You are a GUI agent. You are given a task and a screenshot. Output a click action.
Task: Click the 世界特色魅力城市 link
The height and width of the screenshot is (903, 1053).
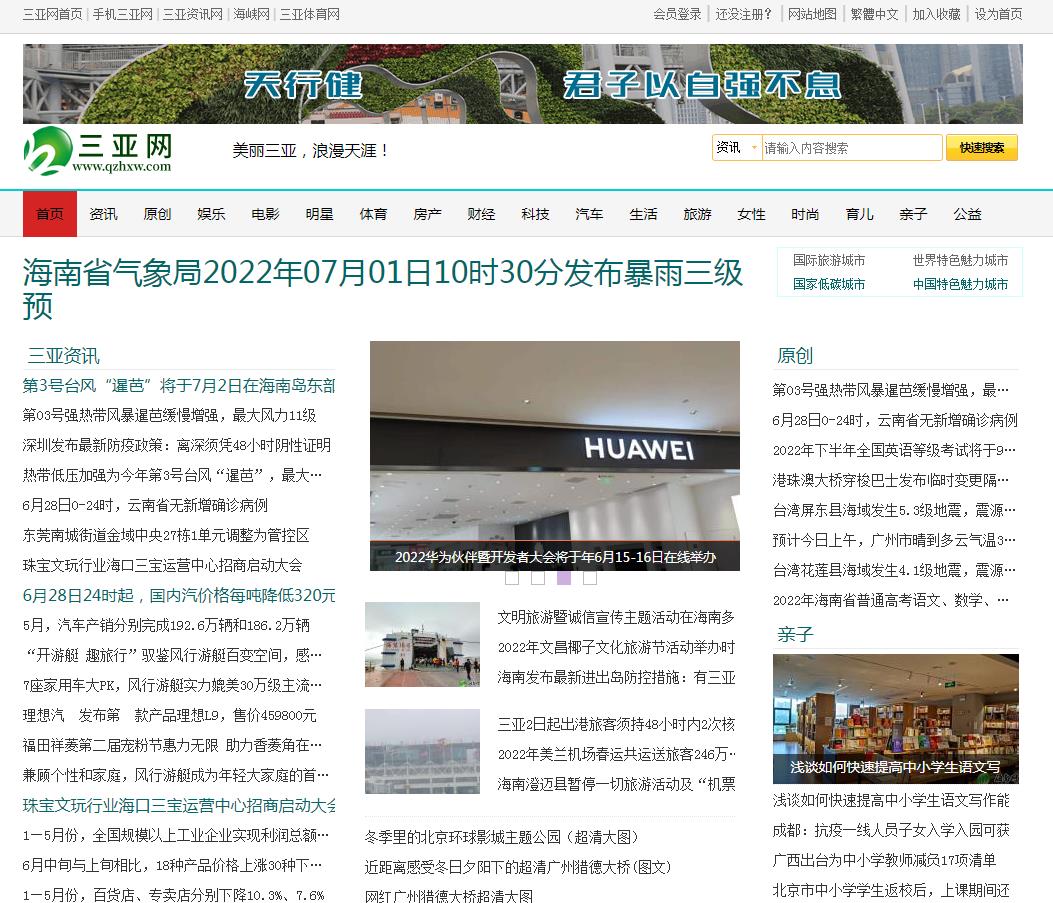(x=960, y=260)
